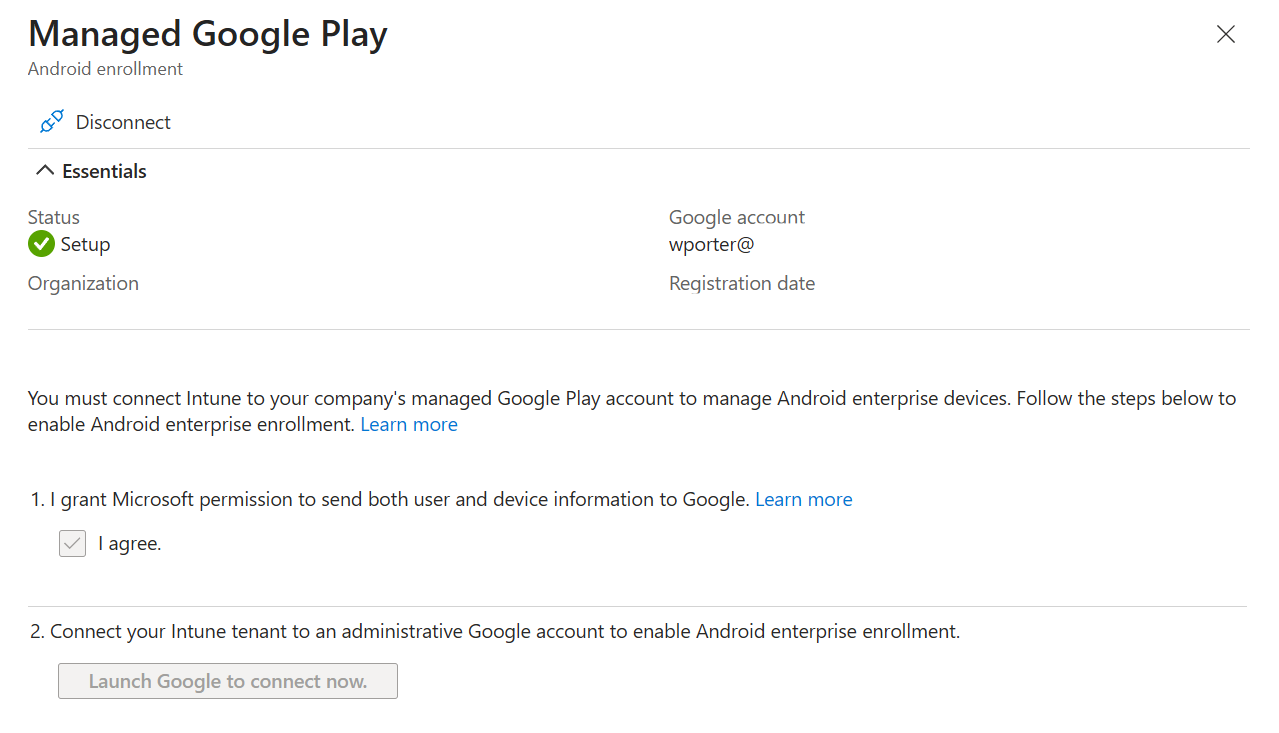The image size is (1279, 733).
Task: Click the Registration date field label
Action: pos(742,283)
